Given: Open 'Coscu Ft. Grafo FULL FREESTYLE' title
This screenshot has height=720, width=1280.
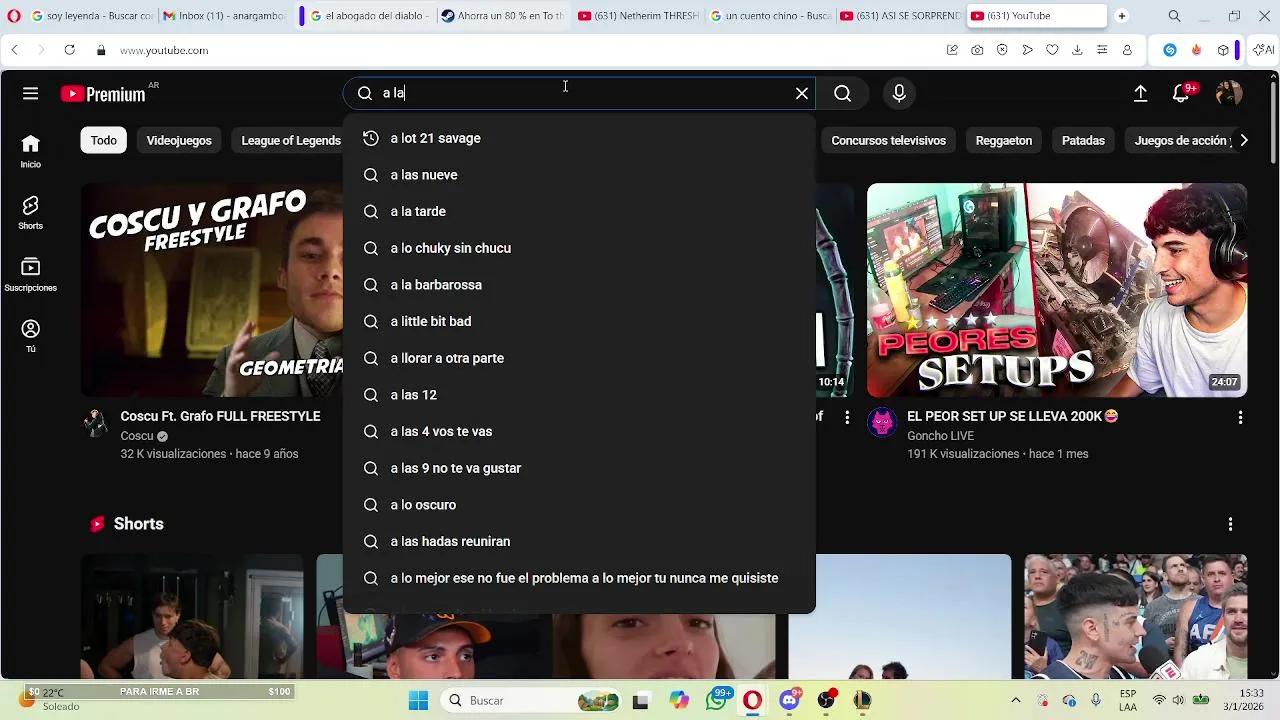Looking at the screenshot, I should [220, 416].
